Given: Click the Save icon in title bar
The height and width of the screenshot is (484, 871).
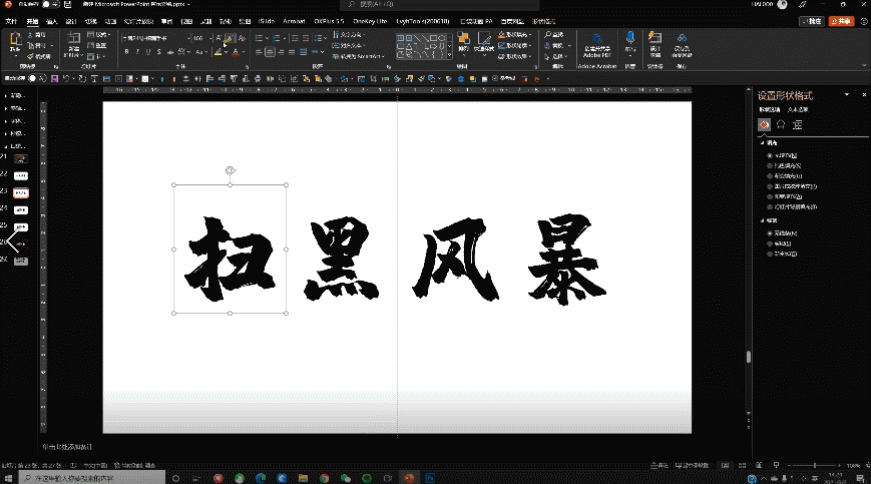Looking at the screenshot, I should pyautogui.click(x=68, y=4).
